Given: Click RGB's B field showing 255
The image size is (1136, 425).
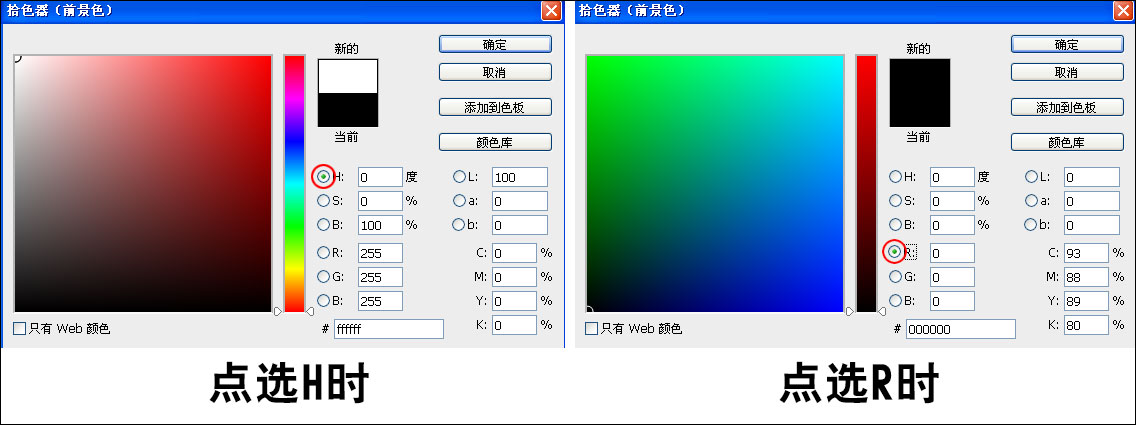Looking at the screenshot, I should (x=380, y=300).
